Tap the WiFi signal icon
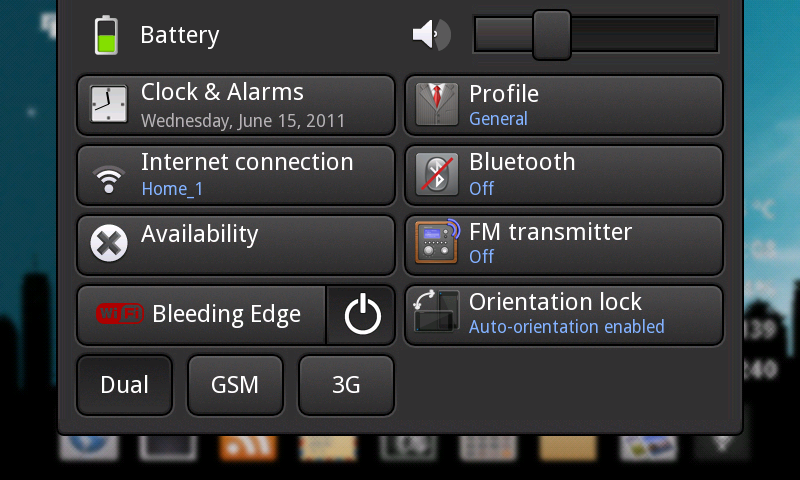The width and height of the screenshot is (800, 480). 109,180
